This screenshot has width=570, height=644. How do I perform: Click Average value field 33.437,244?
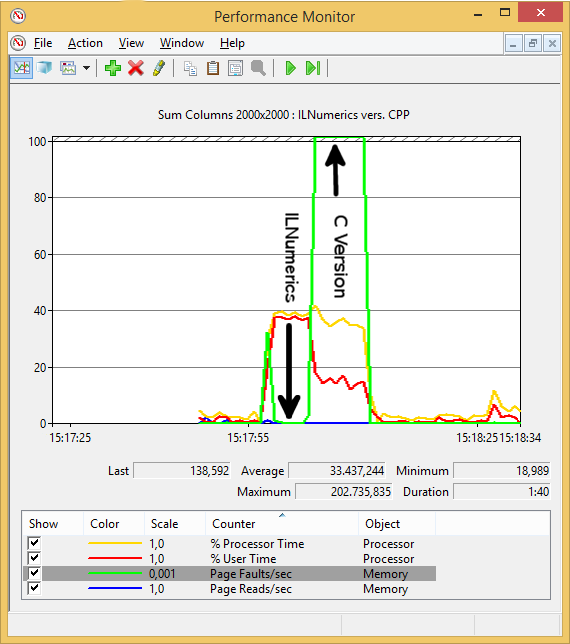pyautogui.click(x=337, y=471)
